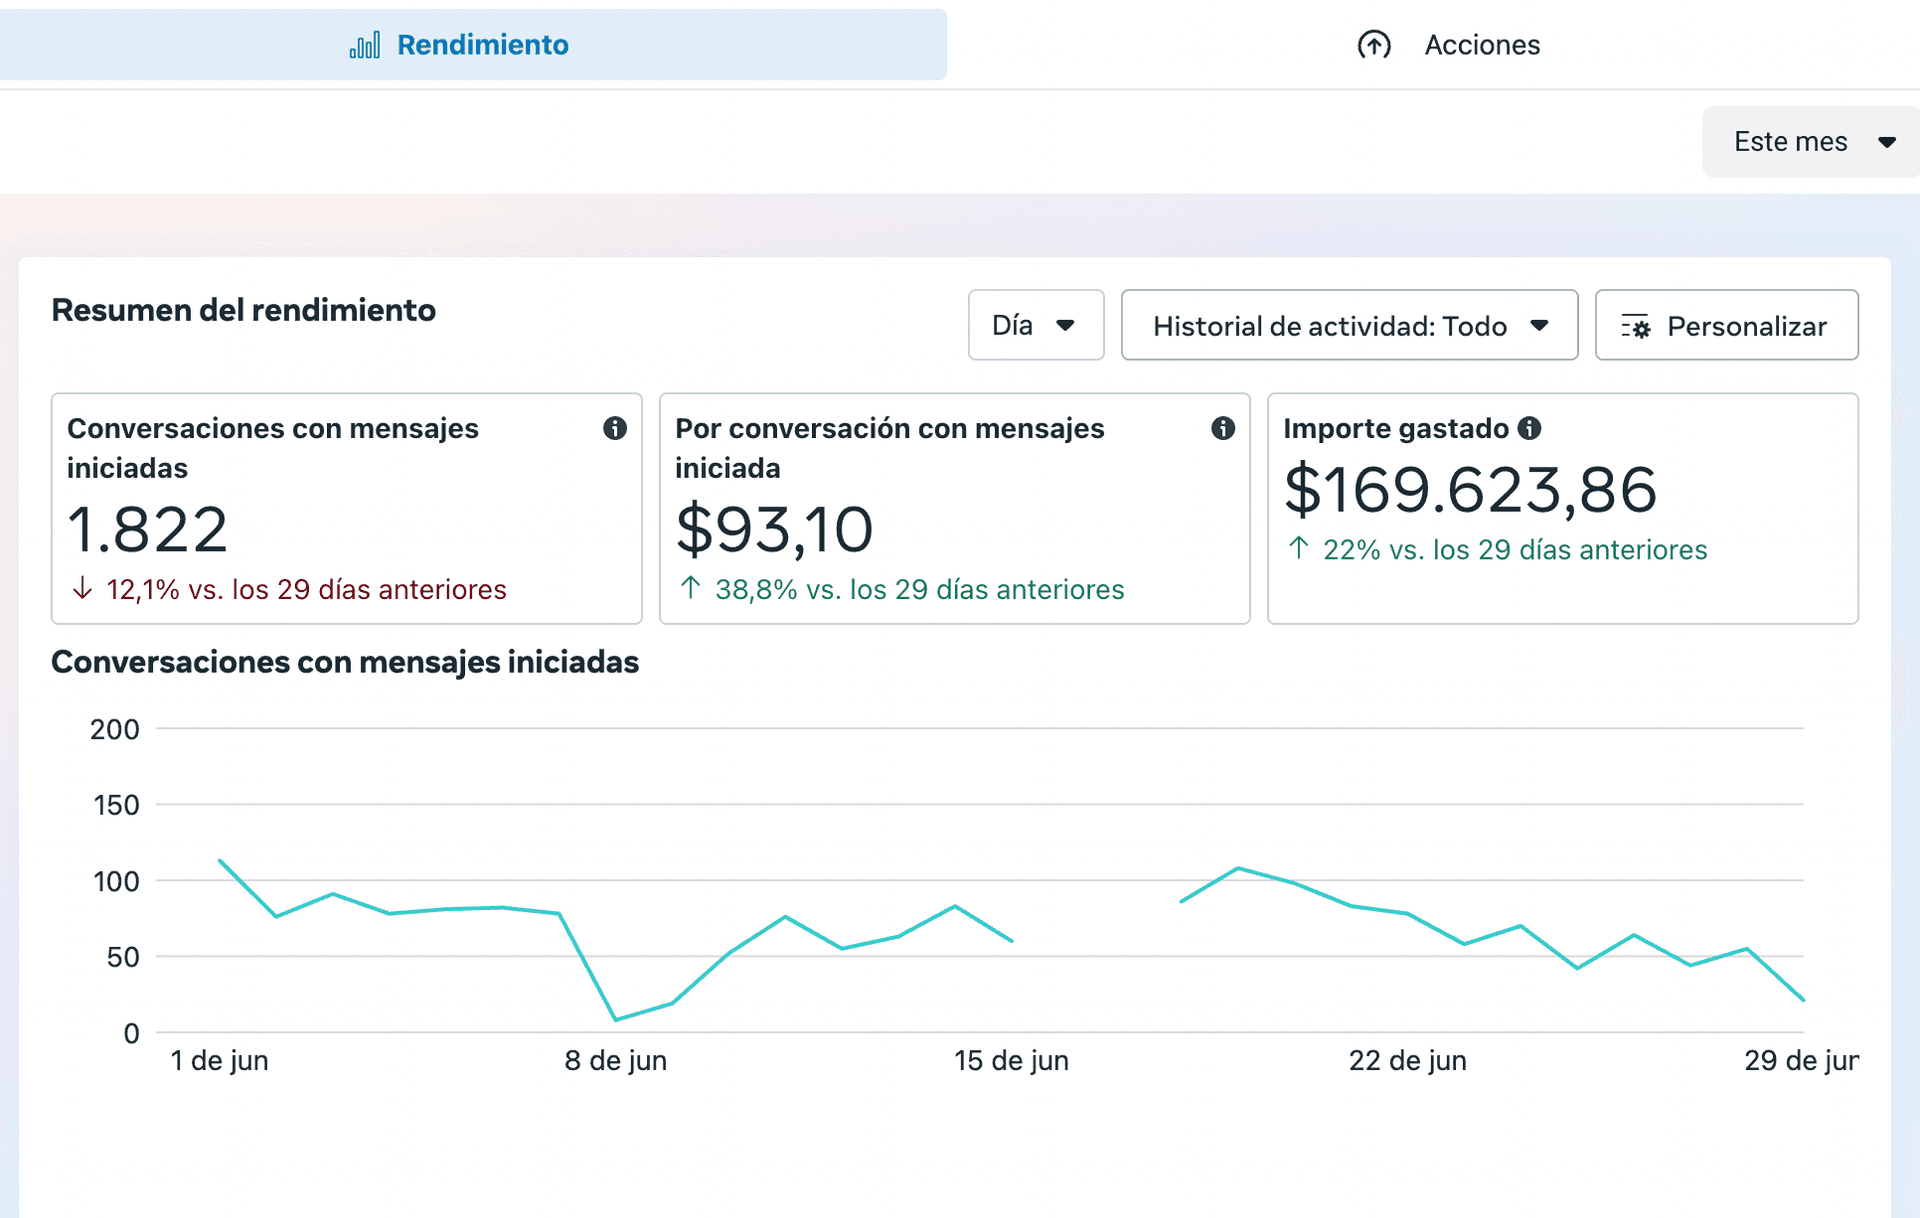Click info icon on Conversaciones con mensajes iniciadas card
Viewport: 1920px width, 1218px height.
click(614, 429)
